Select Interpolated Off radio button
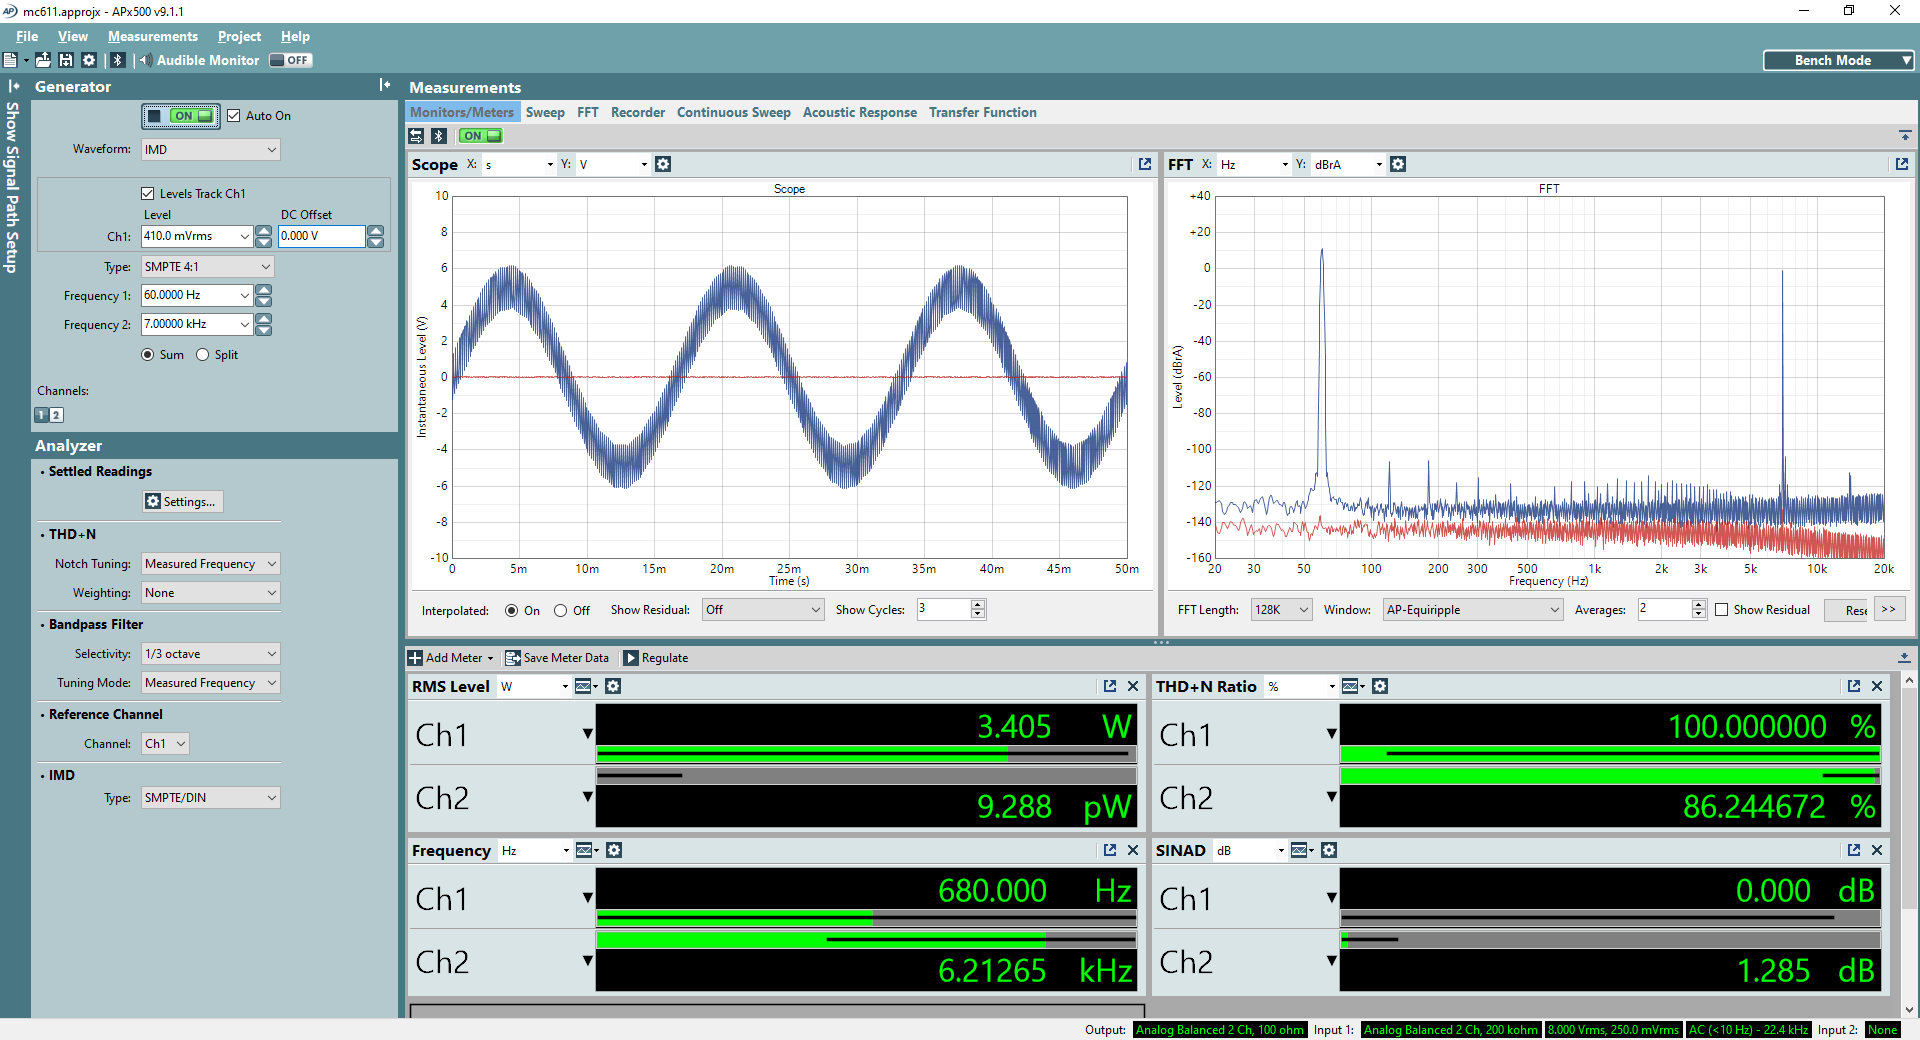The image size is (1920, 1040). pyautogui.click(x=561, y=610)
